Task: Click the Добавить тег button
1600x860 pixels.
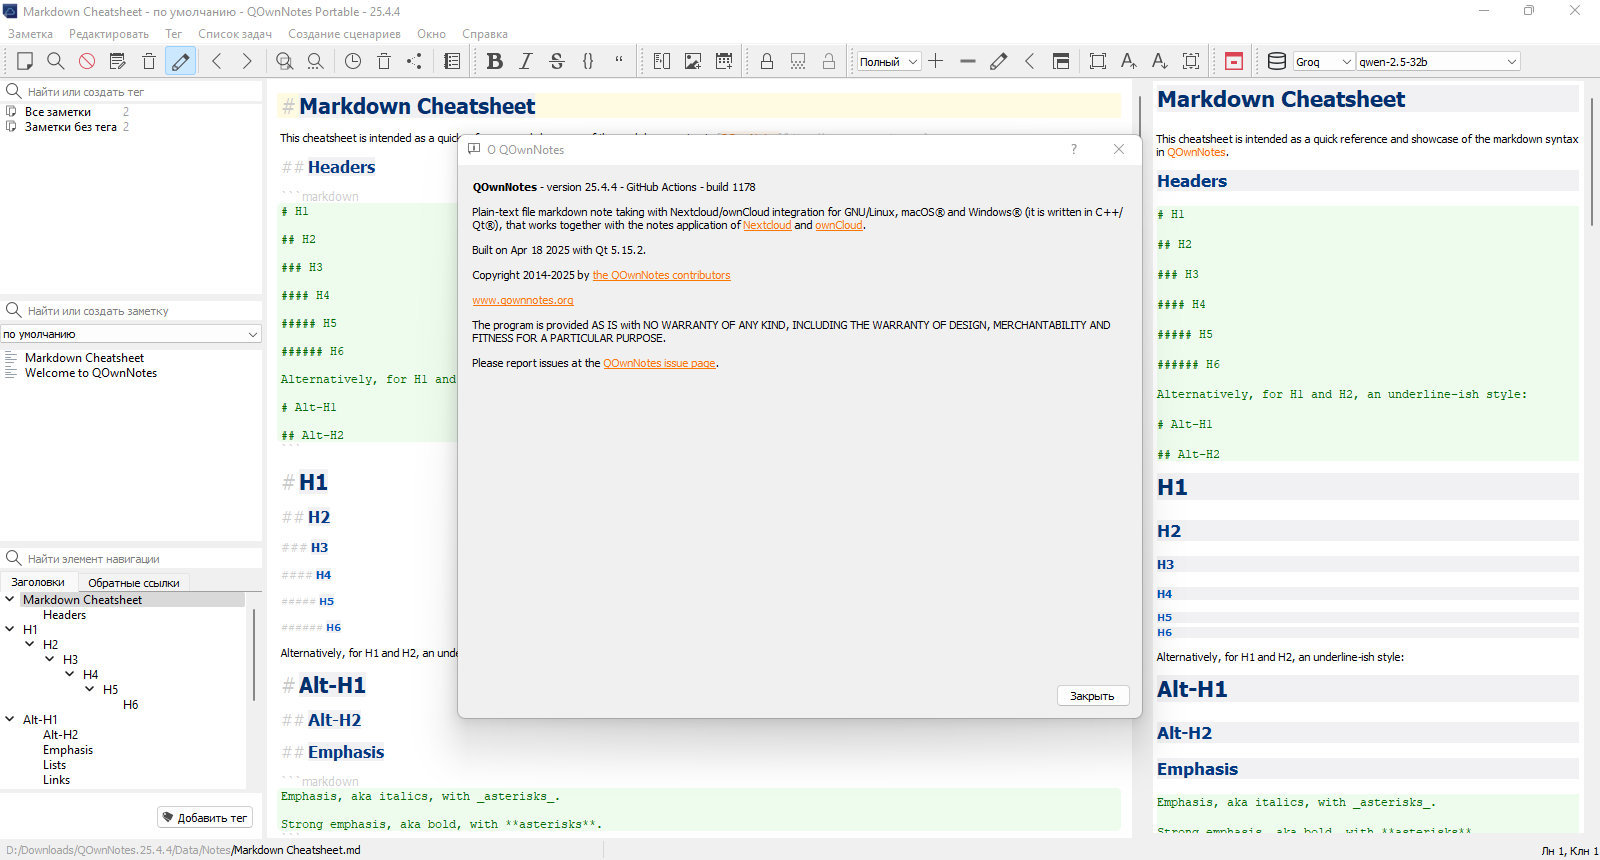Action: point(205,818)
